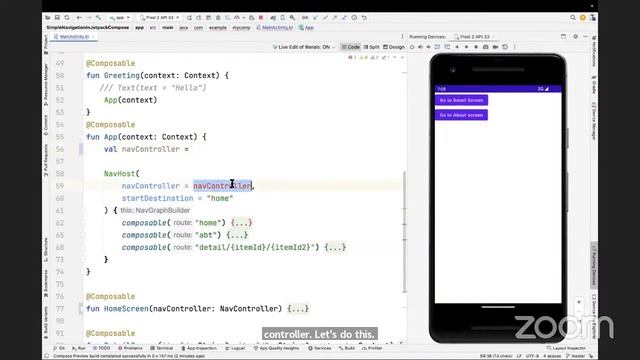This screenshot has height=360, width=640.
Task: Click the emulator zoom in plus button
Action: 579,302
